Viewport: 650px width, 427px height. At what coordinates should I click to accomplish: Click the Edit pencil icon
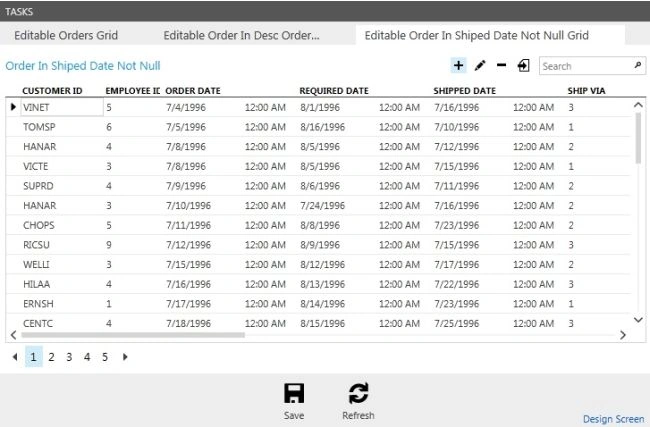pos(480,66)
